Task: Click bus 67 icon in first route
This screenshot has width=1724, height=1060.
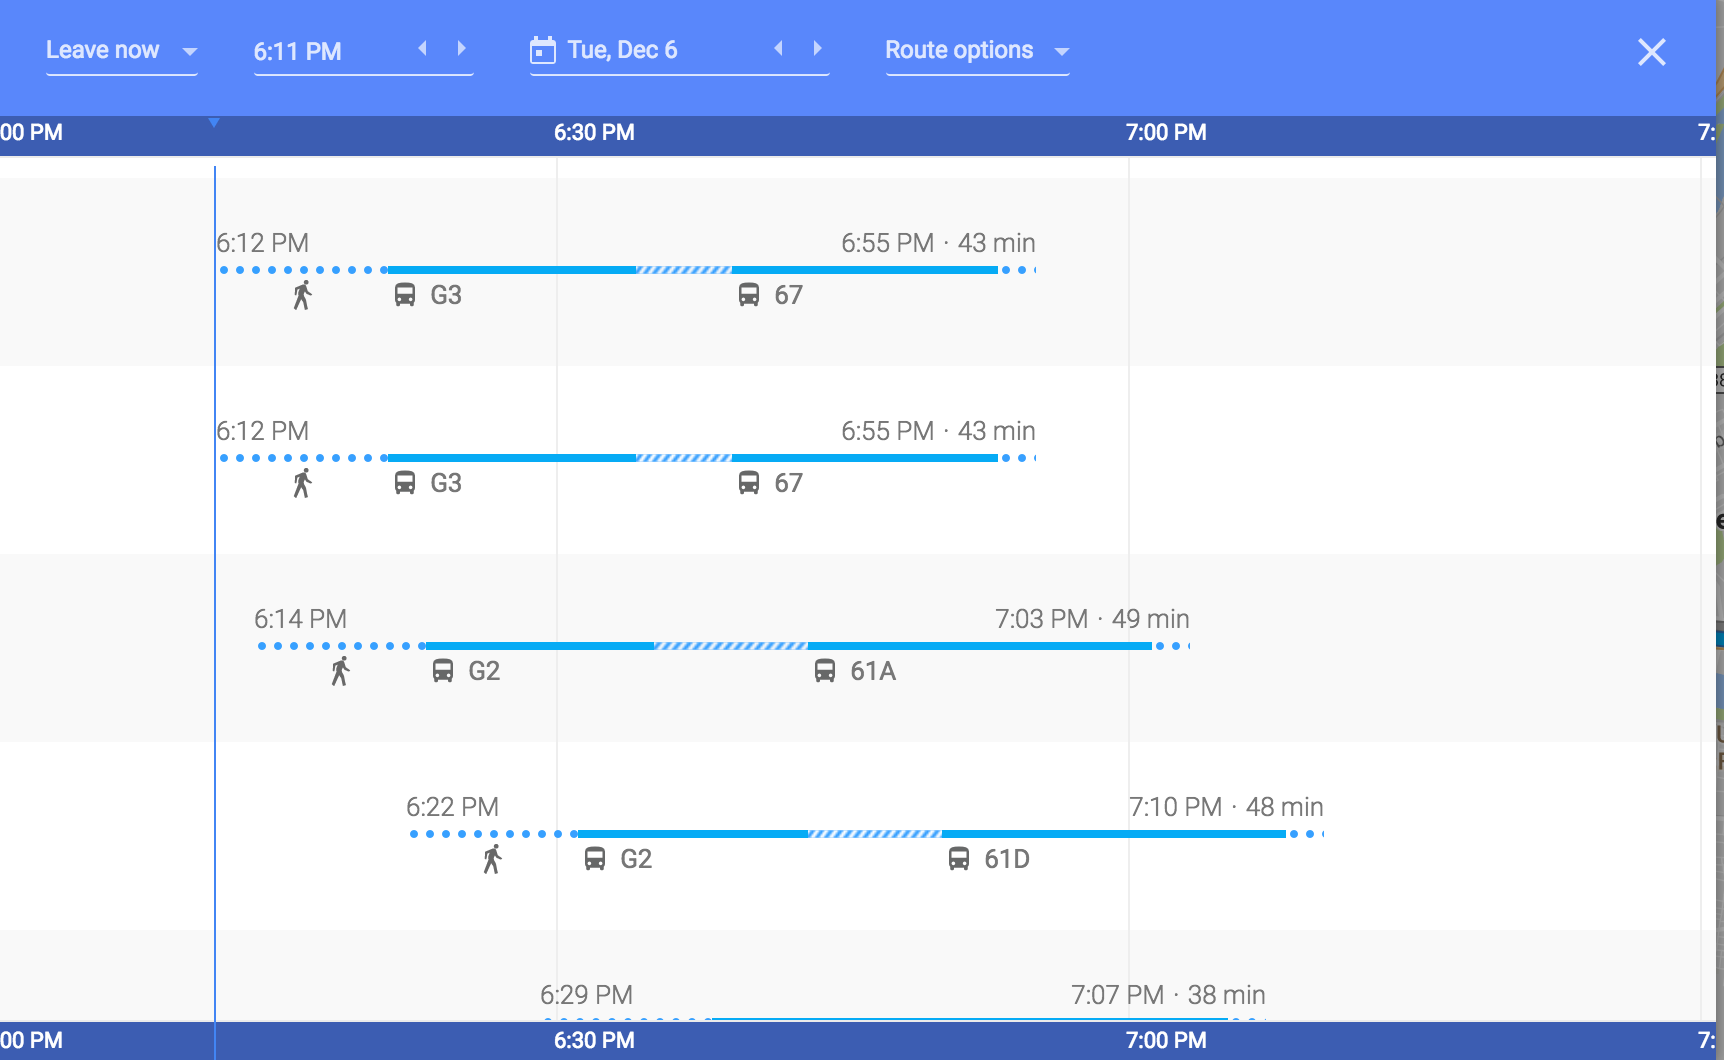Action: tap(749, 295)
